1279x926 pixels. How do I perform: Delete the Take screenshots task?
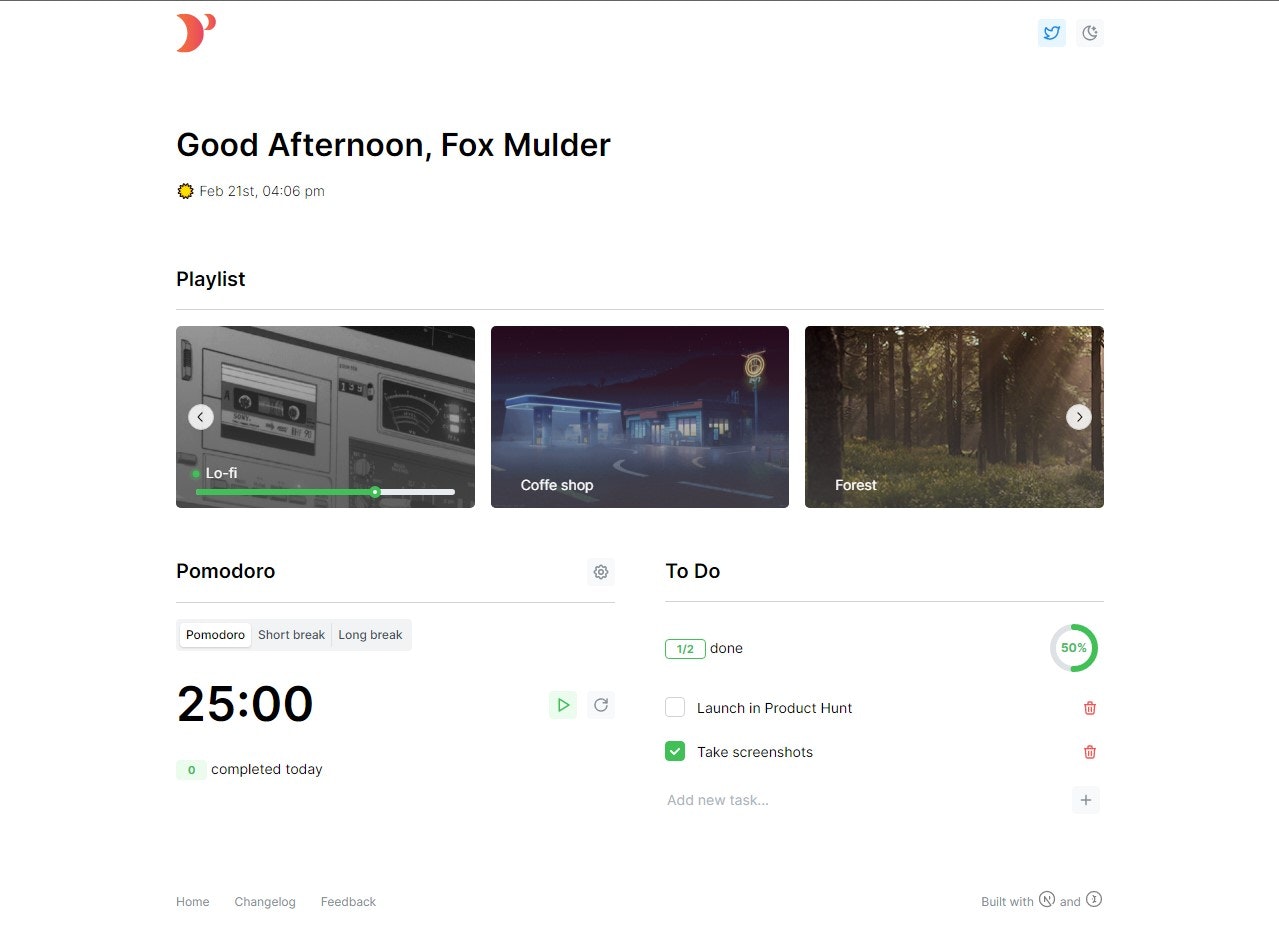coord(1090,752)
